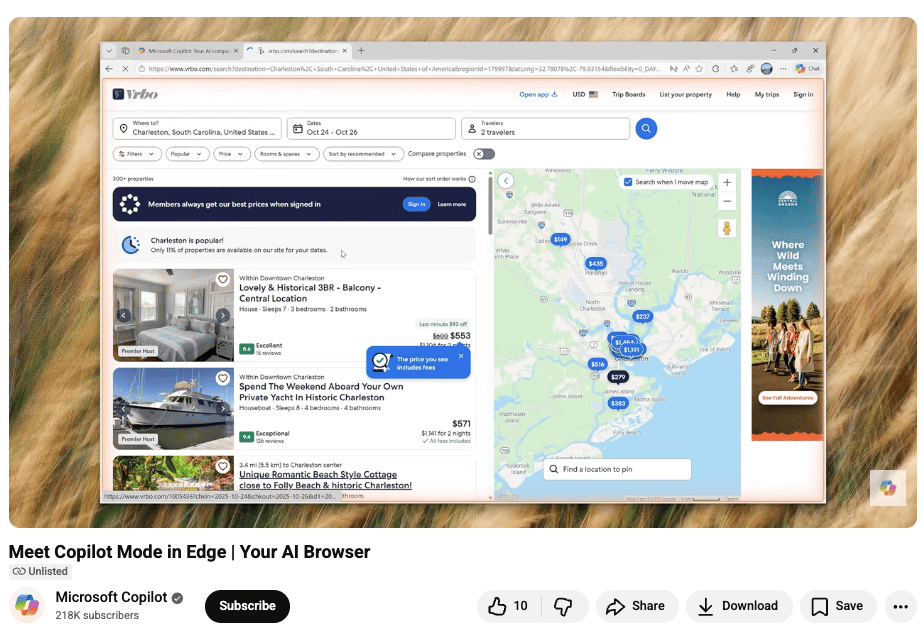Image resolution: width=924 pixels, height=633 pixels.
Task: Expand the Popular filter dropdown
Action: click(x=187, y=154)
